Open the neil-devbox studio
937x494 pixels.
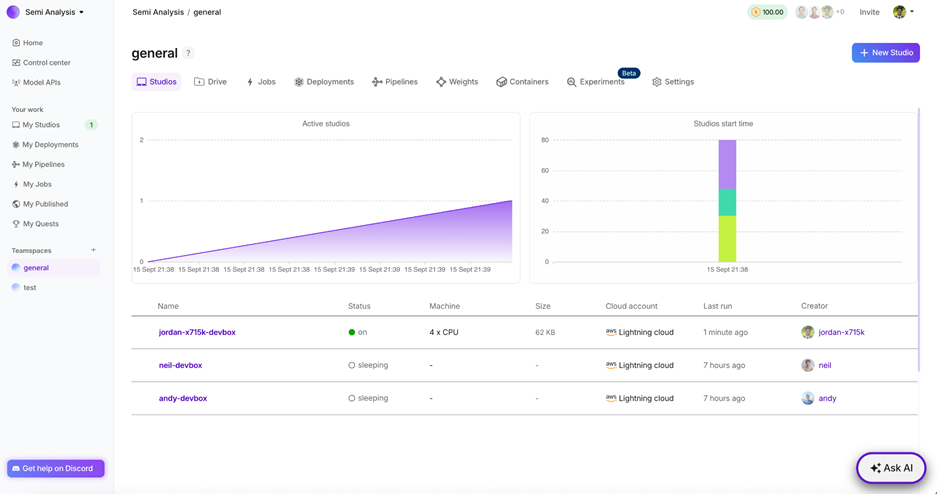coord(180,365)
